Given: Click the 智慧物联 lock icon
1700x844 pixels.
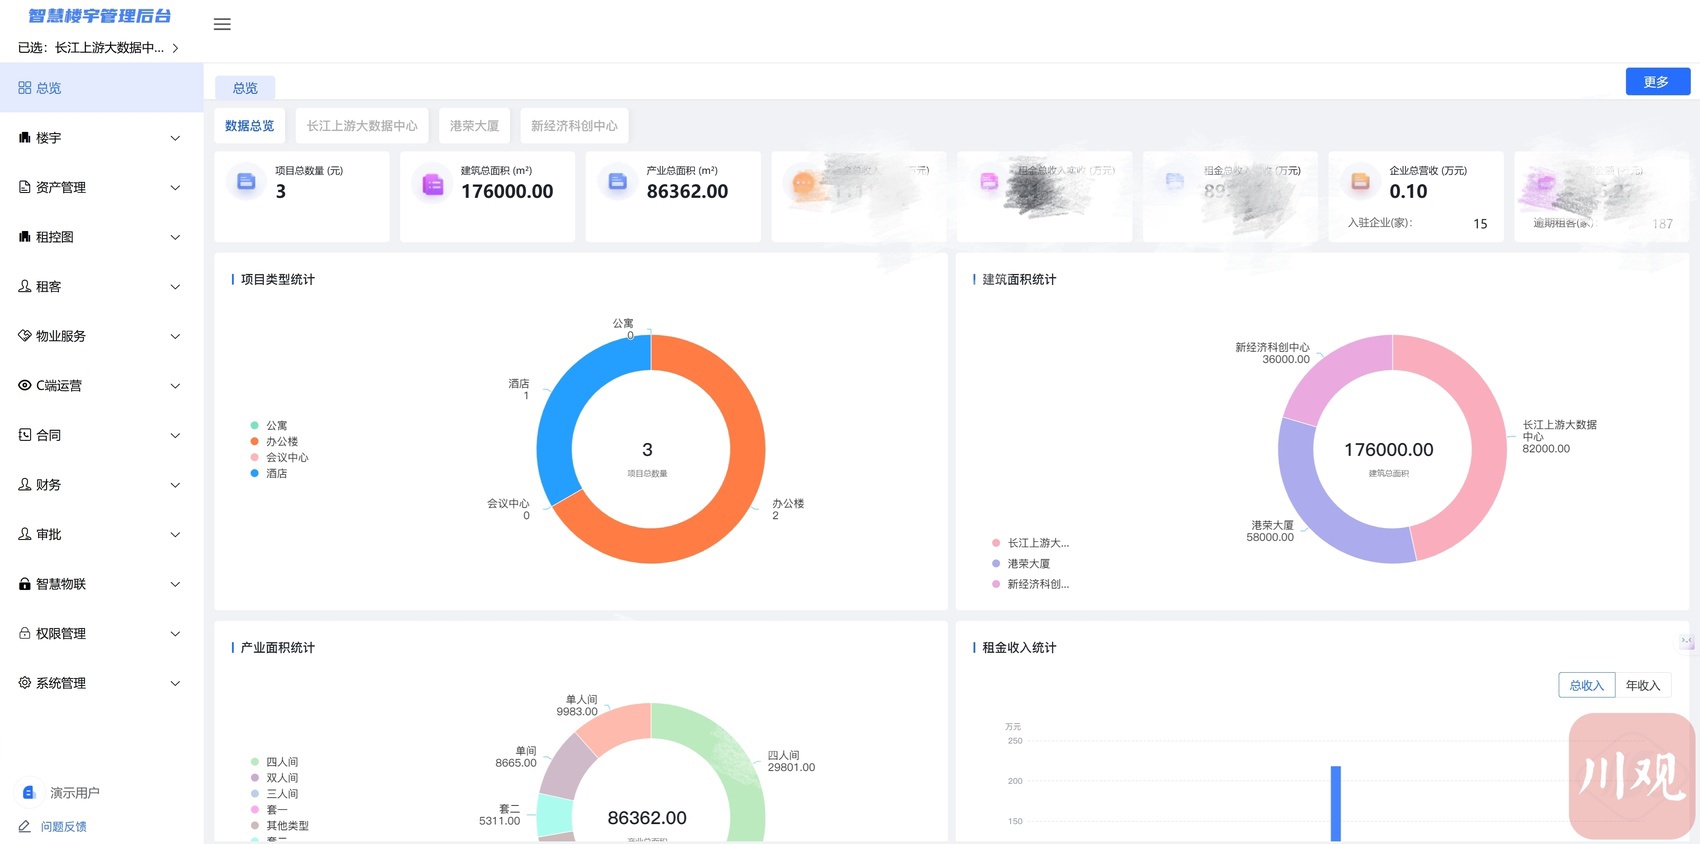Looking at the screenshot, I should click(25, 584).
